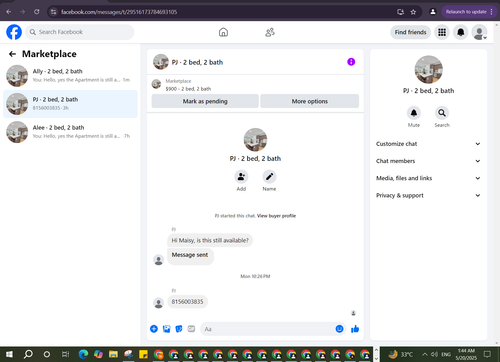The image size is (500, 362).
Task: Show hidden system tray icons
Action: 425,354
